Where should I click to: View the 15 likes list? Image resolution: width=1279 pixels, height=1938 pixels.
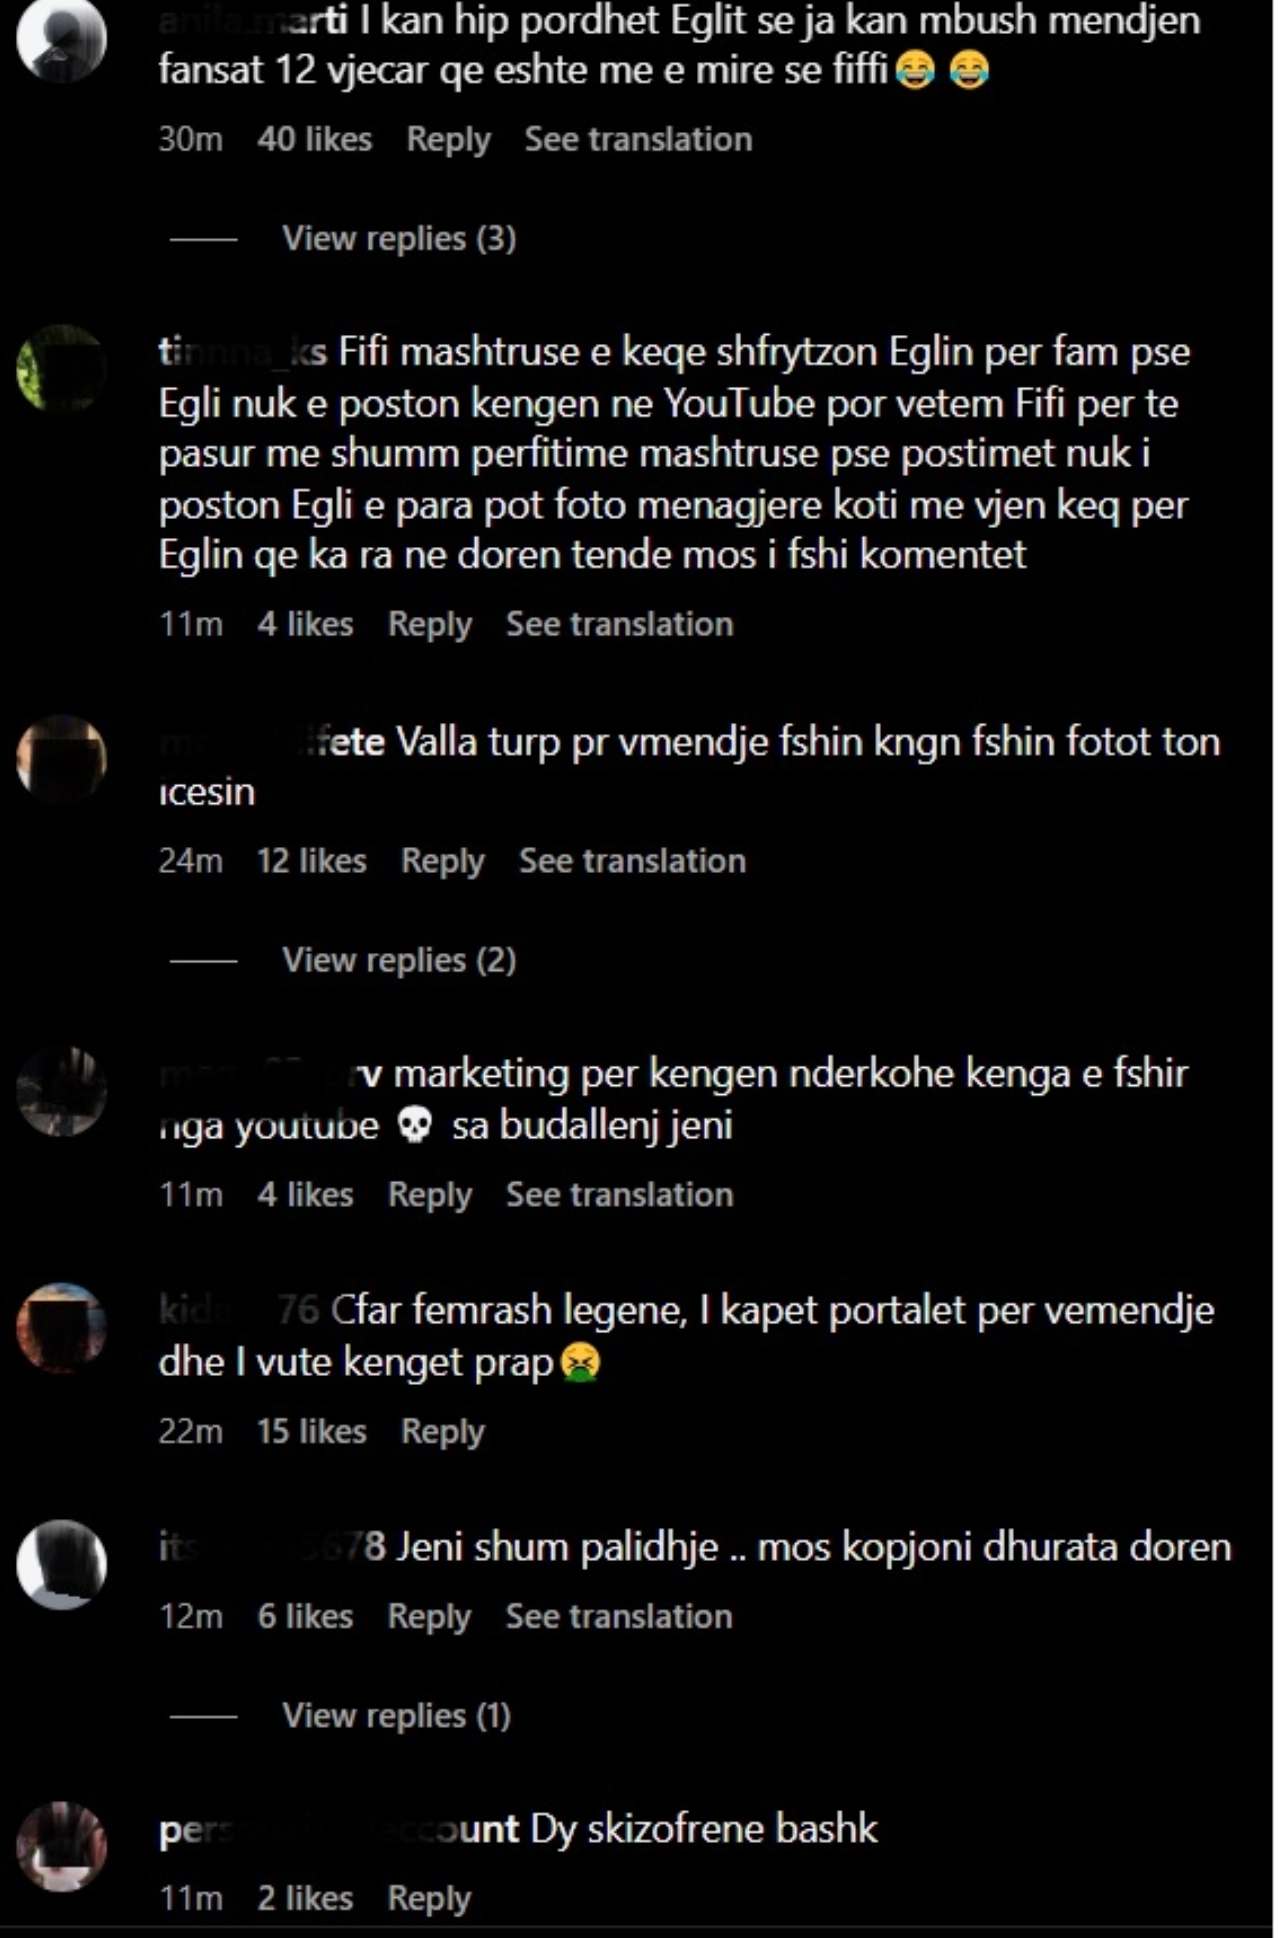pyautogui.click(x=311, y=1431)
